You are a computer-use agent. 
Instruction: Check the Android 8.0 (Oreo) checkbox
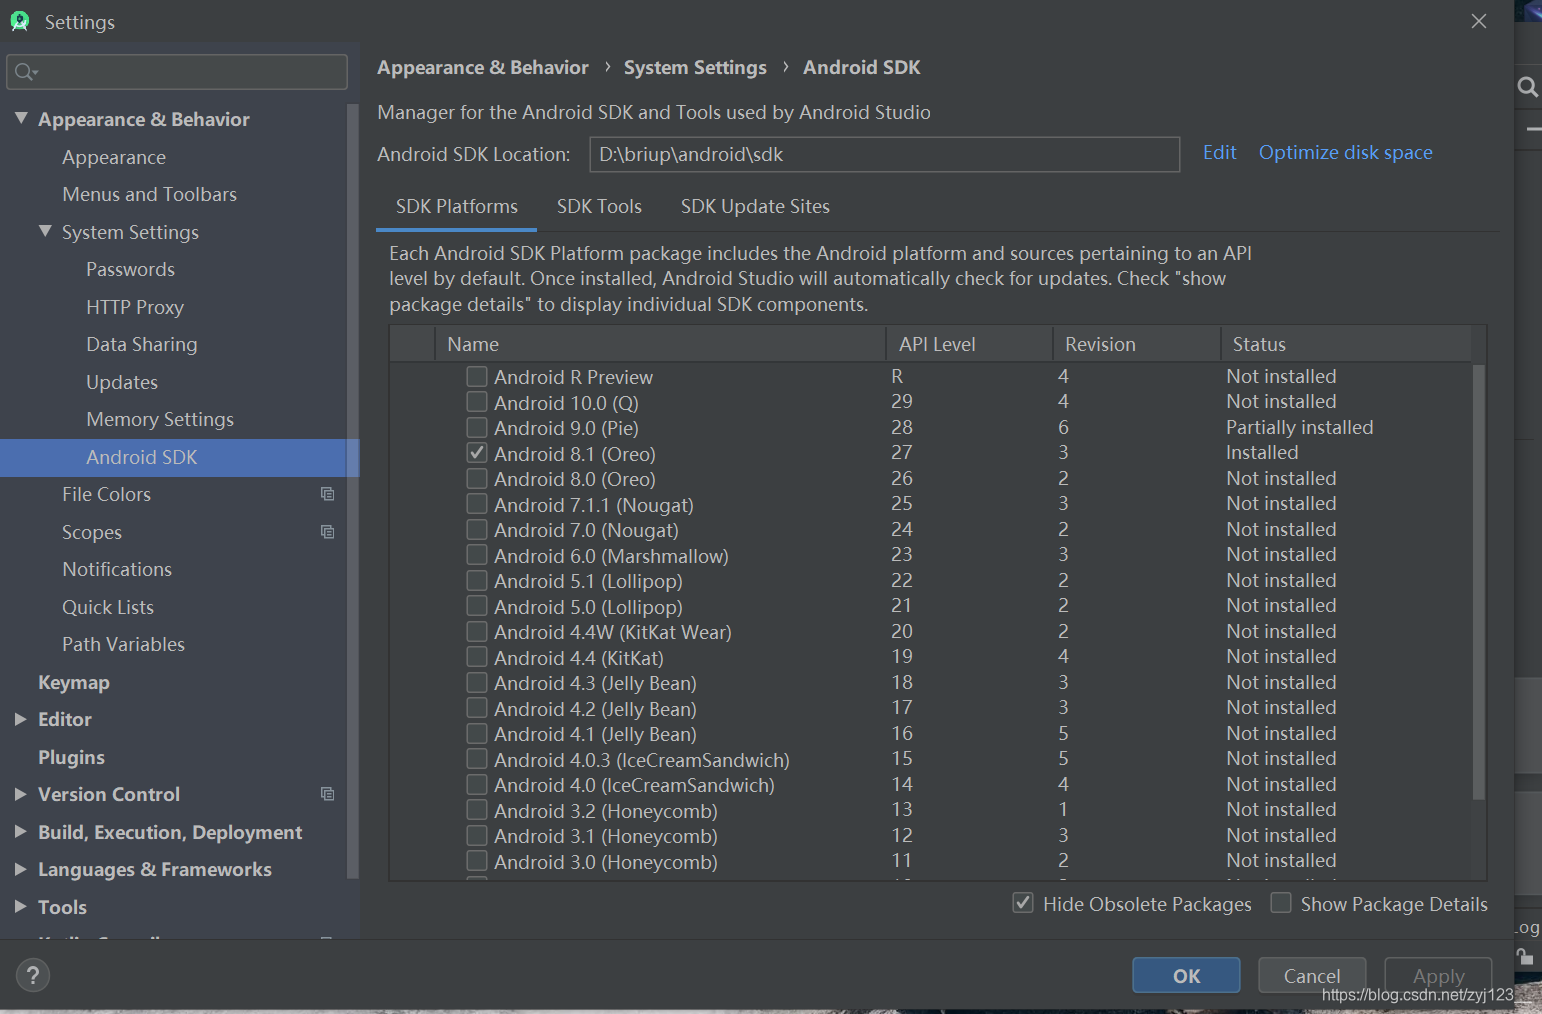(x=477, y=478)
